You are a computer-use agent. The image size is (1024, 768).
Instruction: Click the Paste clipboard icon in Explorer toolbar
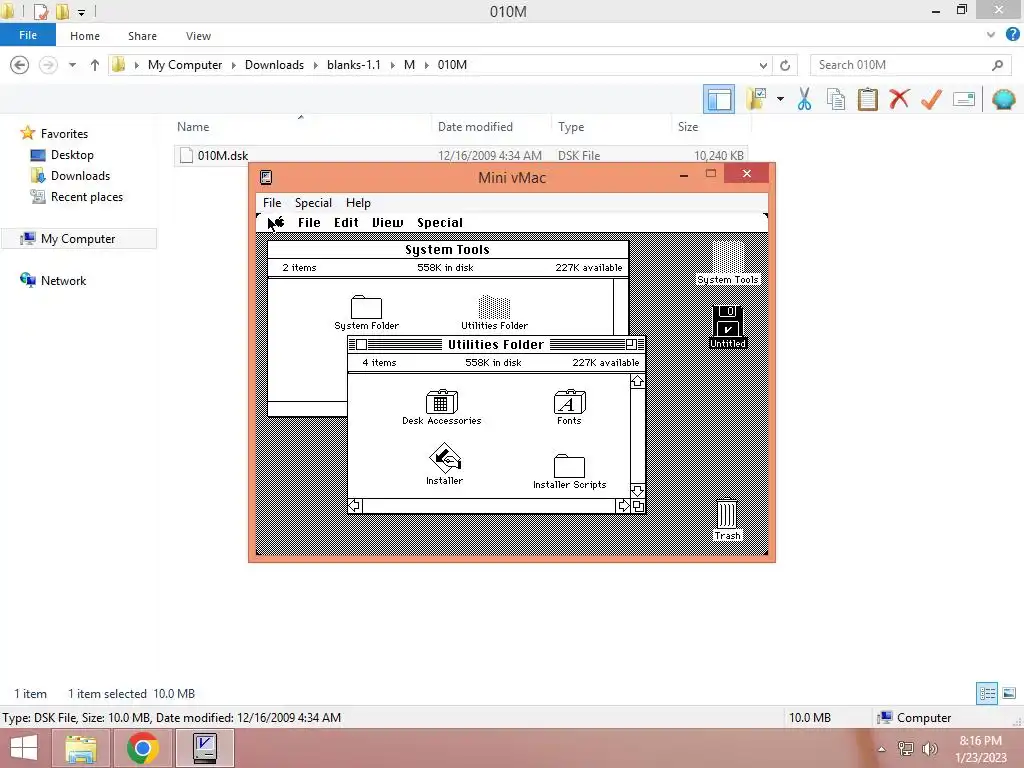(x=867, y=99)
